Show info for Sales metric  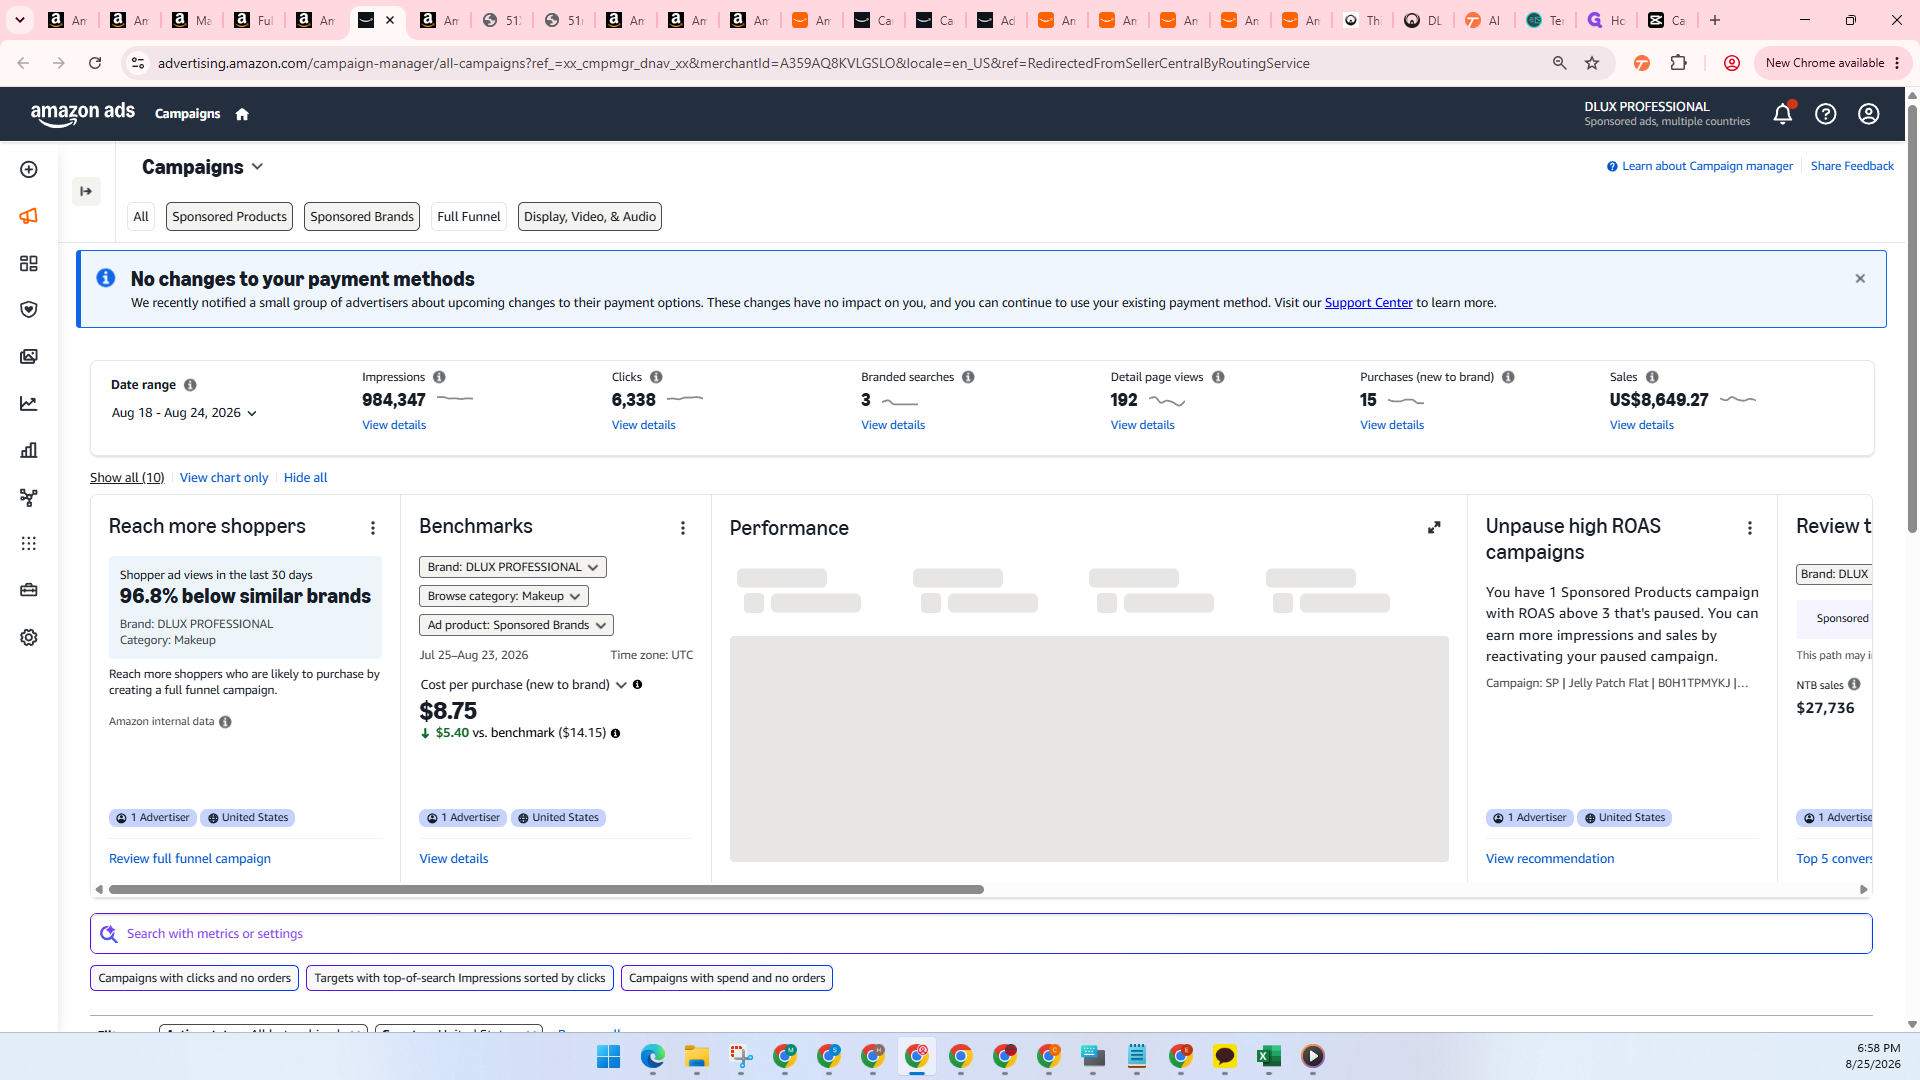coord(1652,377)
